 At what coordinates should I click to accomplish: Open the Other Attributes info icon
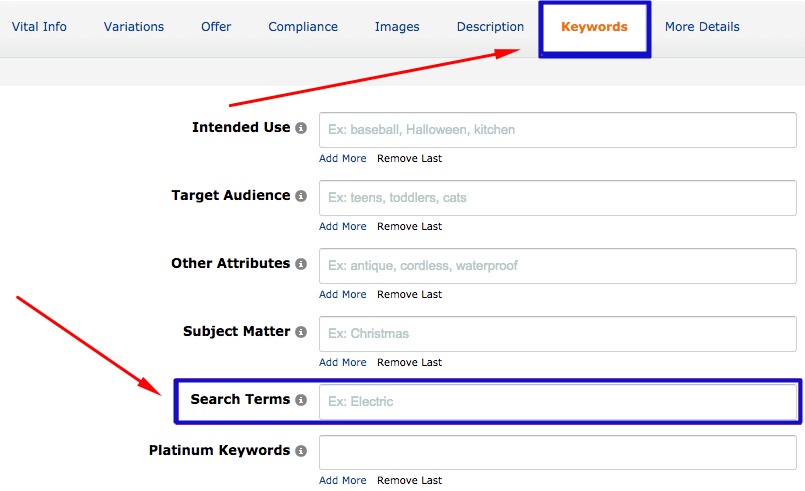301,264
